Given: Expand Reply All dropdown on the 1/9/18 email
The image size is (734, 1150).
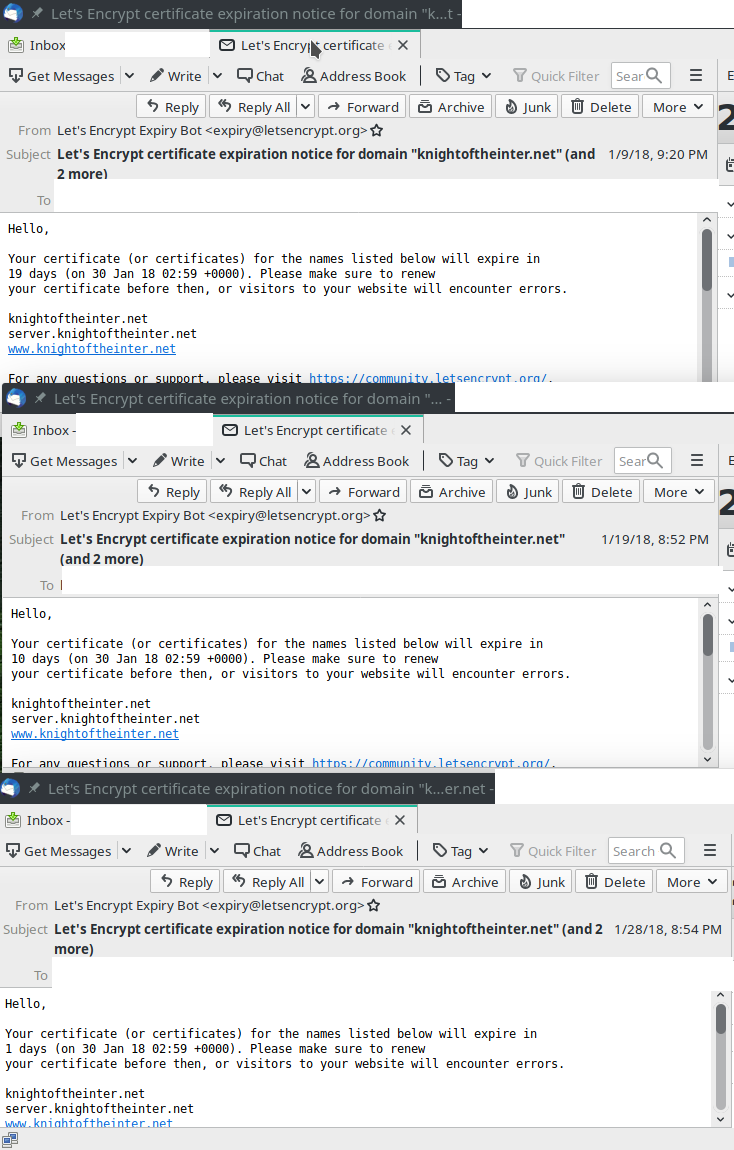Looking at the screenshot, I should [306, 107].
